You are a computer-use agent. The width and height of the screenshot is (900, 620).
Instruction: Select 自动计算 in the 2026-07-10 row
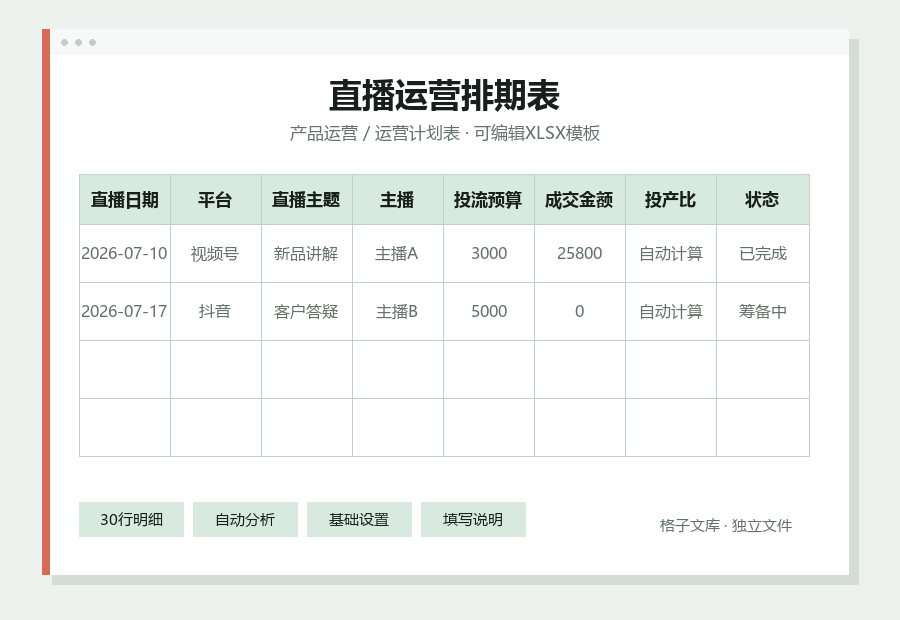point(671,254)
